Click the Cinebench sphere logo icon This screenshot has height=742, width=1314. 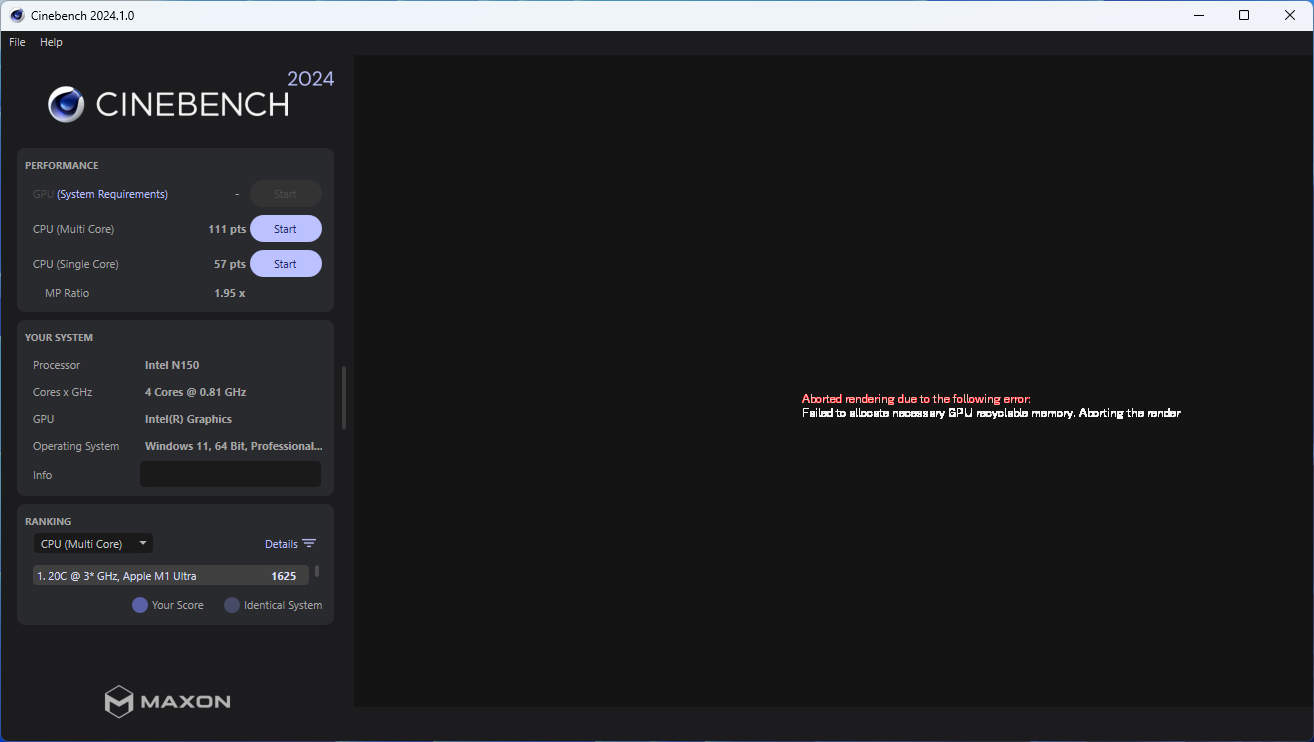click(x=66, y=104)
